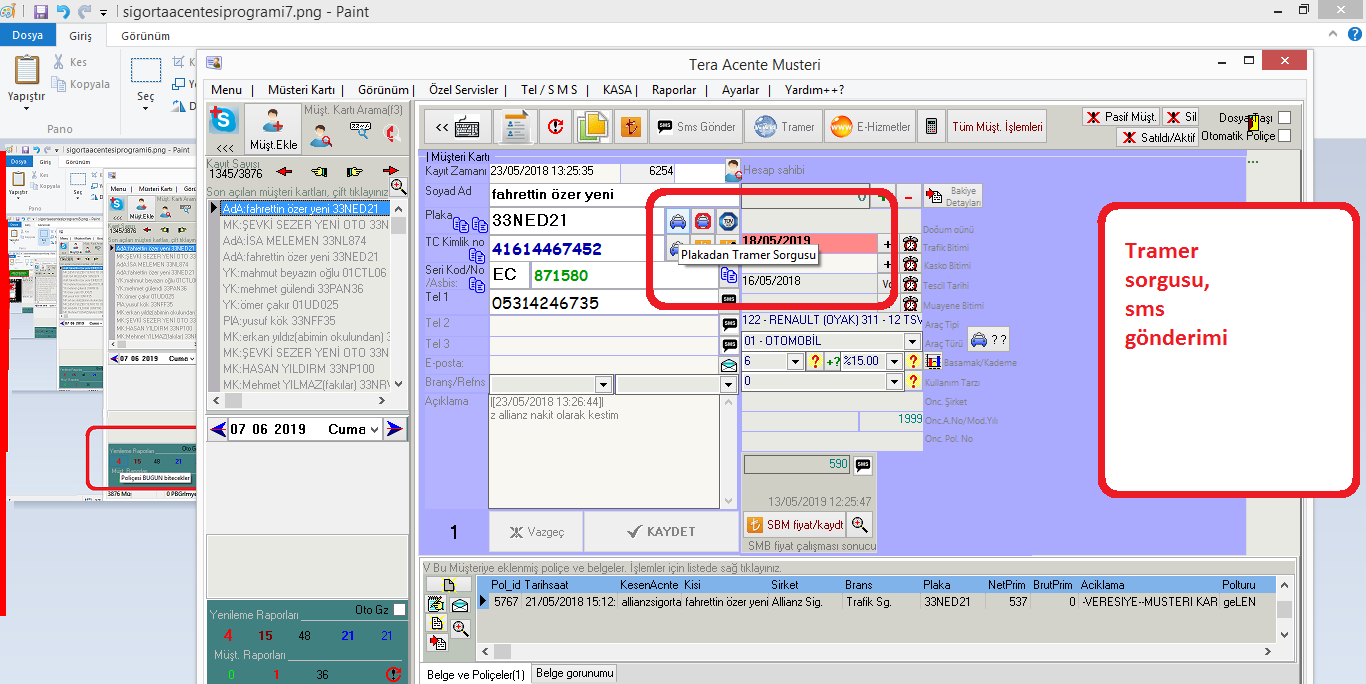This screenshot has width=1366, height=684.
Task: Run Plakadan Tramer Sorgusu vehicle icon
Action: [x=676, y=248]
